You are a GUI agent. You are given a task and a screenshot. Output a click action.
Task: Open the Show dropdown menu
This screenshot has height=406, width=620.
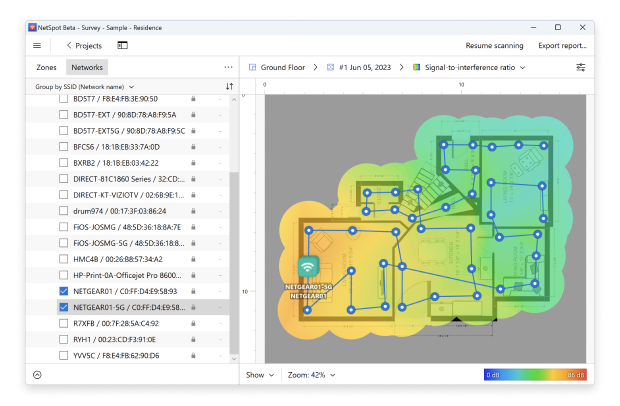pos(260,375)
